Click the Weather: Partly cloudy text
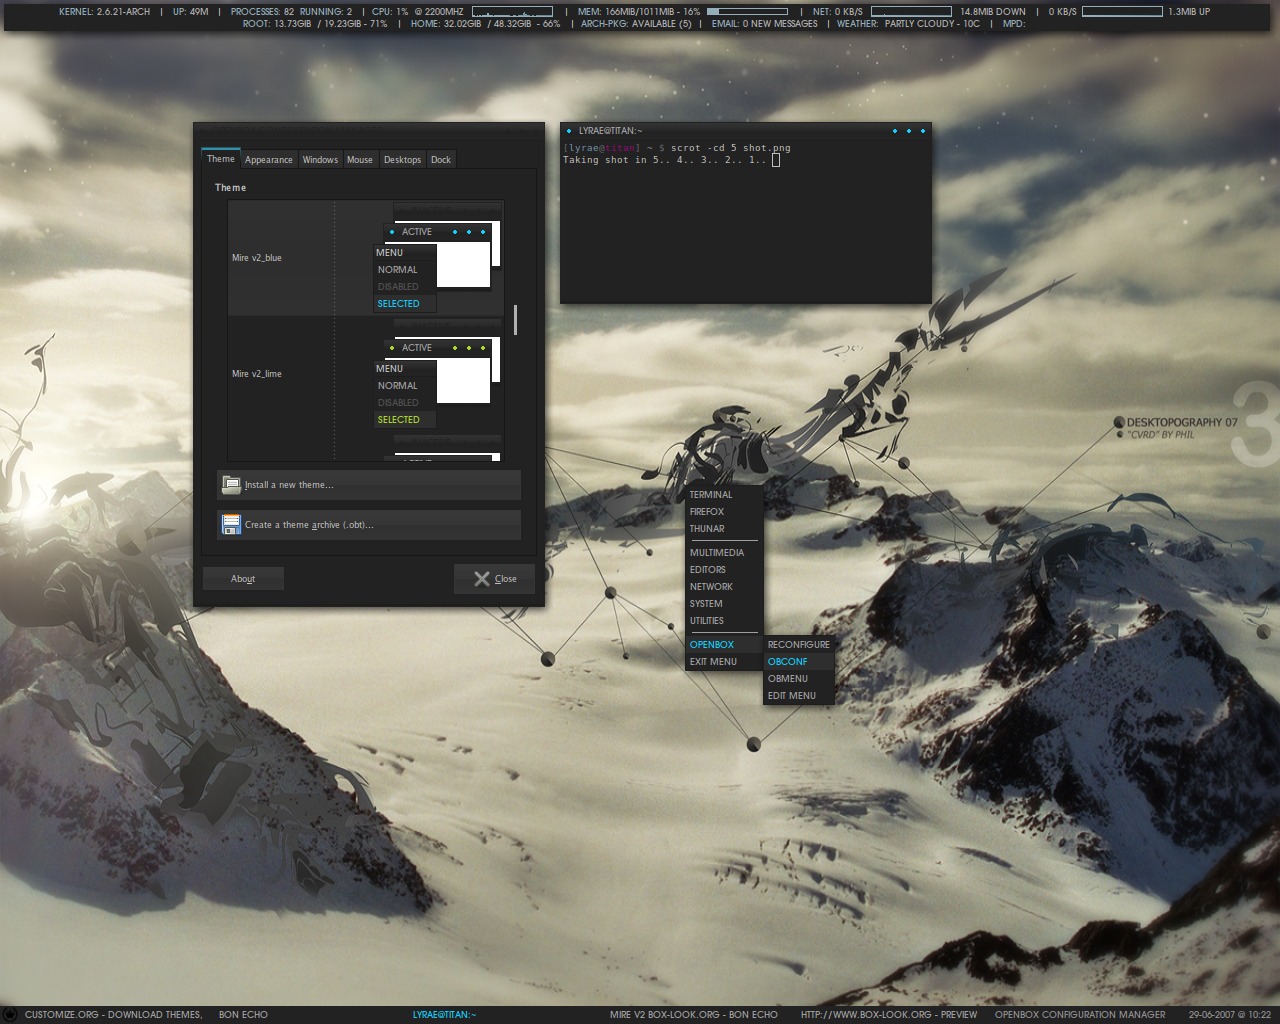Viewport: 1280px width, 1024px height. point(908,23)
